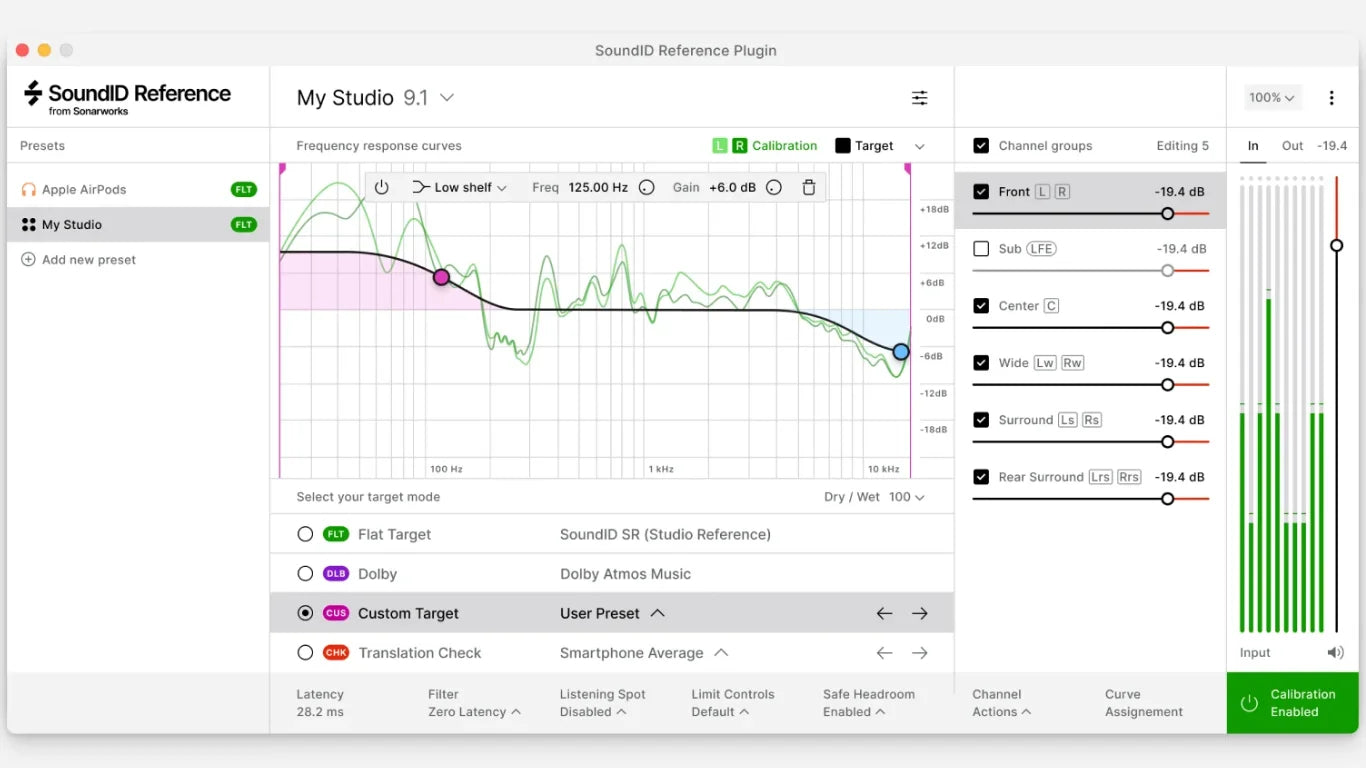Open the three-dot more options menu
Screen dimensions: 1366x768
(1331, 97)
